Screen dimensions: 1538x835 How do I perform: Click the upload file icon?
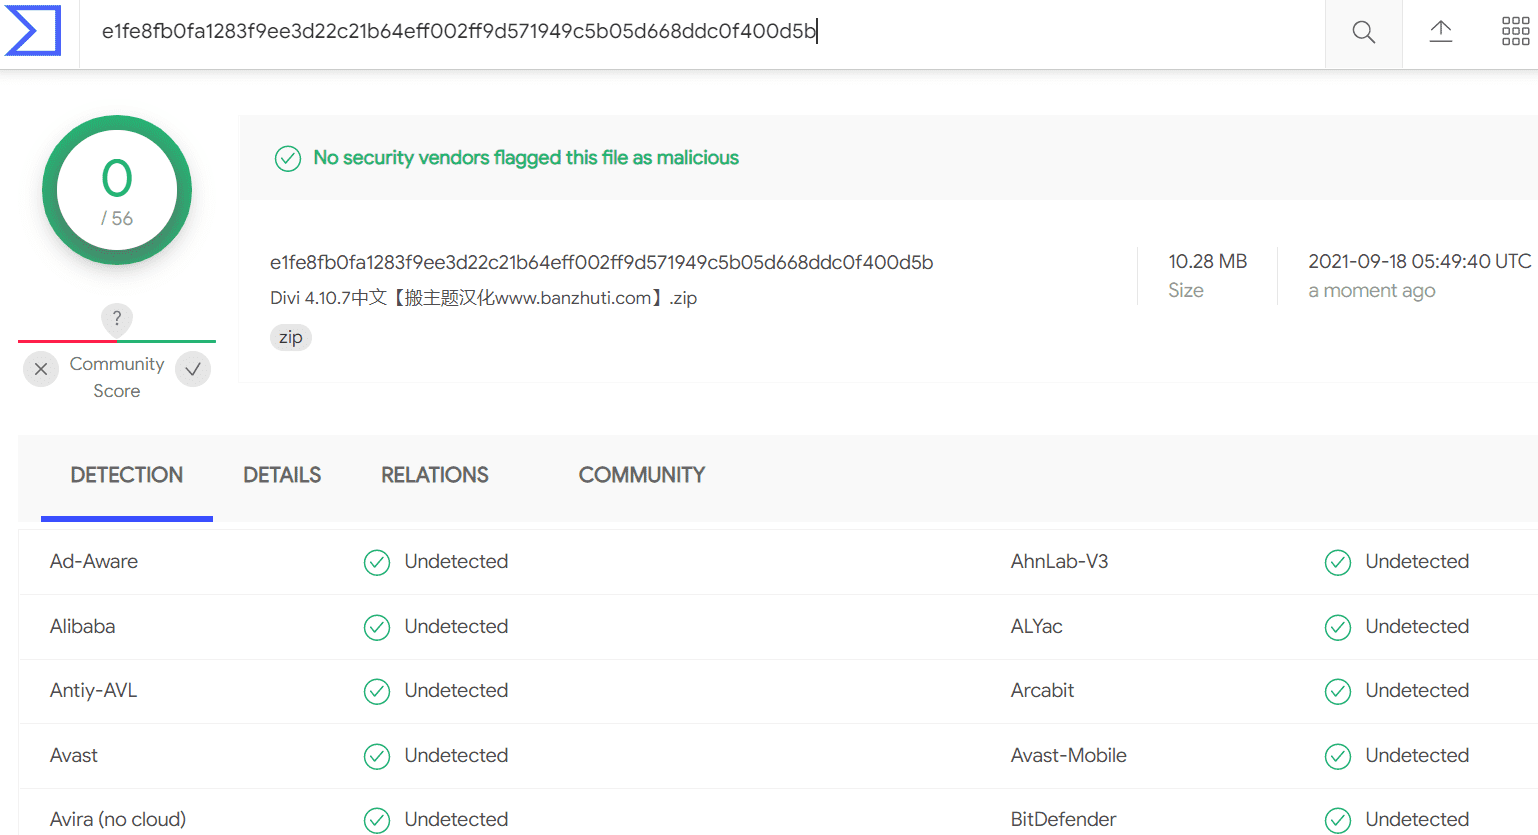(1441, 31)
